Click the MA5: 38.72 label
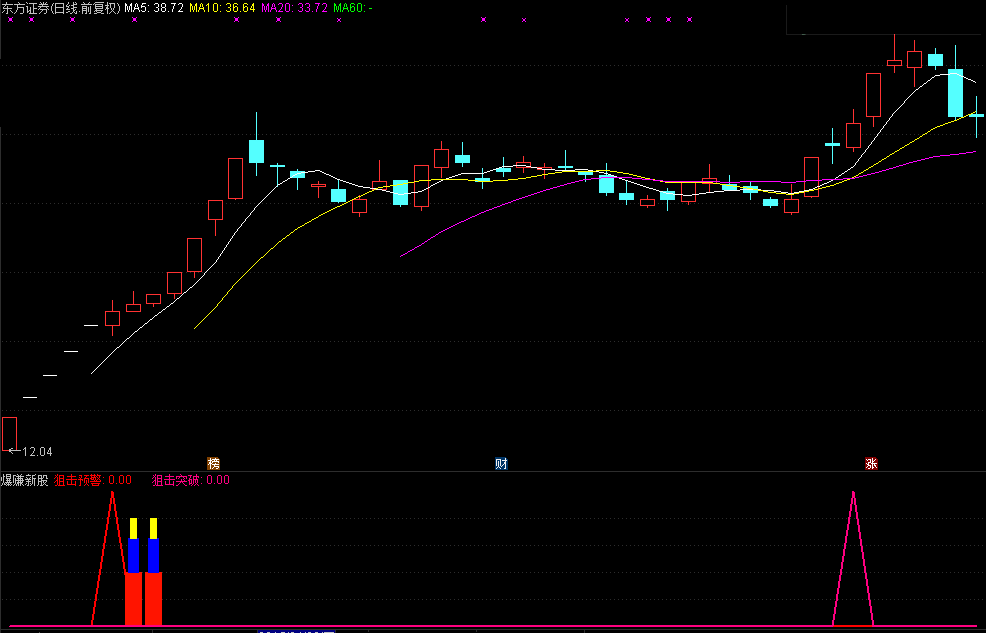 [154, 8]
